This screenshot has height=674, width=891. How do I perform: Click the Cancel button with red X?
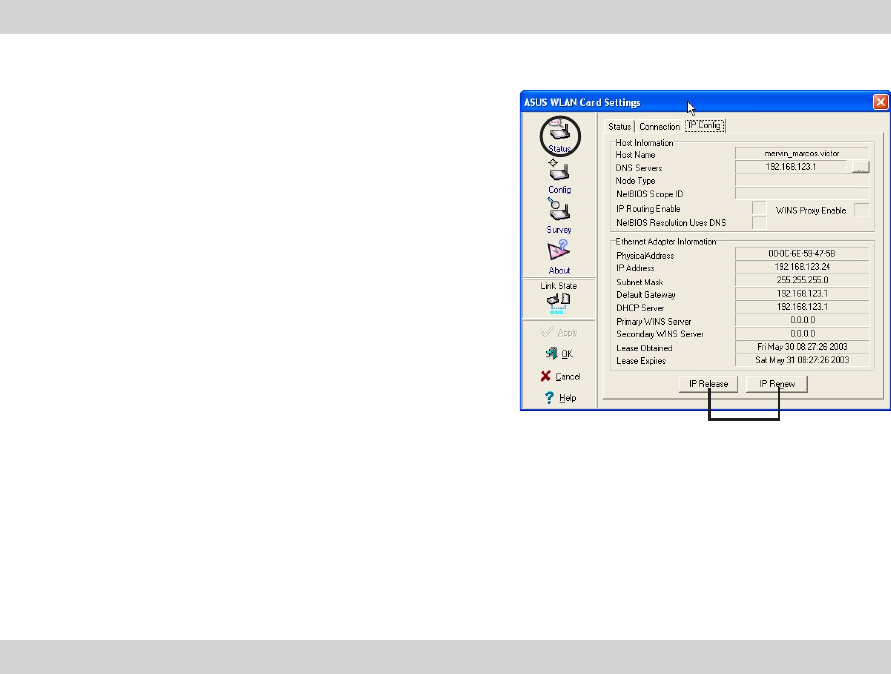[560, 376]
